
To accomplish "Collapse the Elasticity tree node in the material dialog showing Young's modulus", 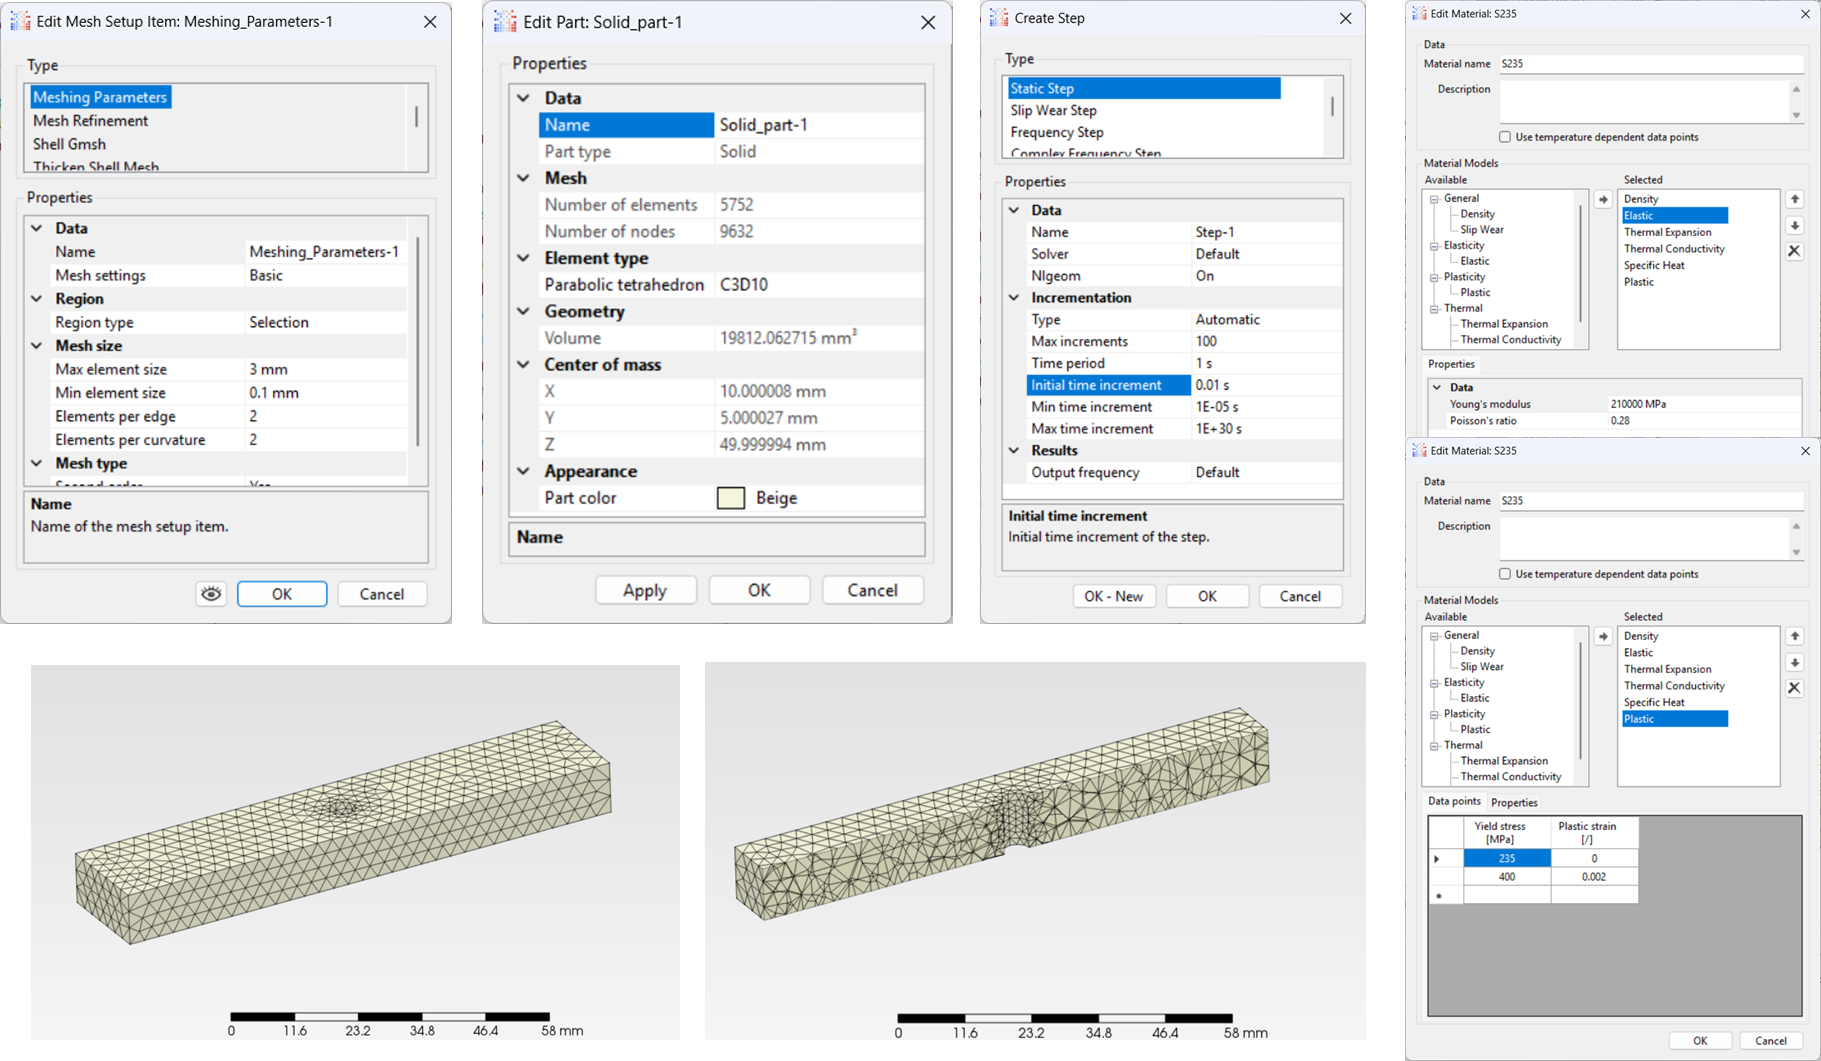I will tap(1434, 246).
